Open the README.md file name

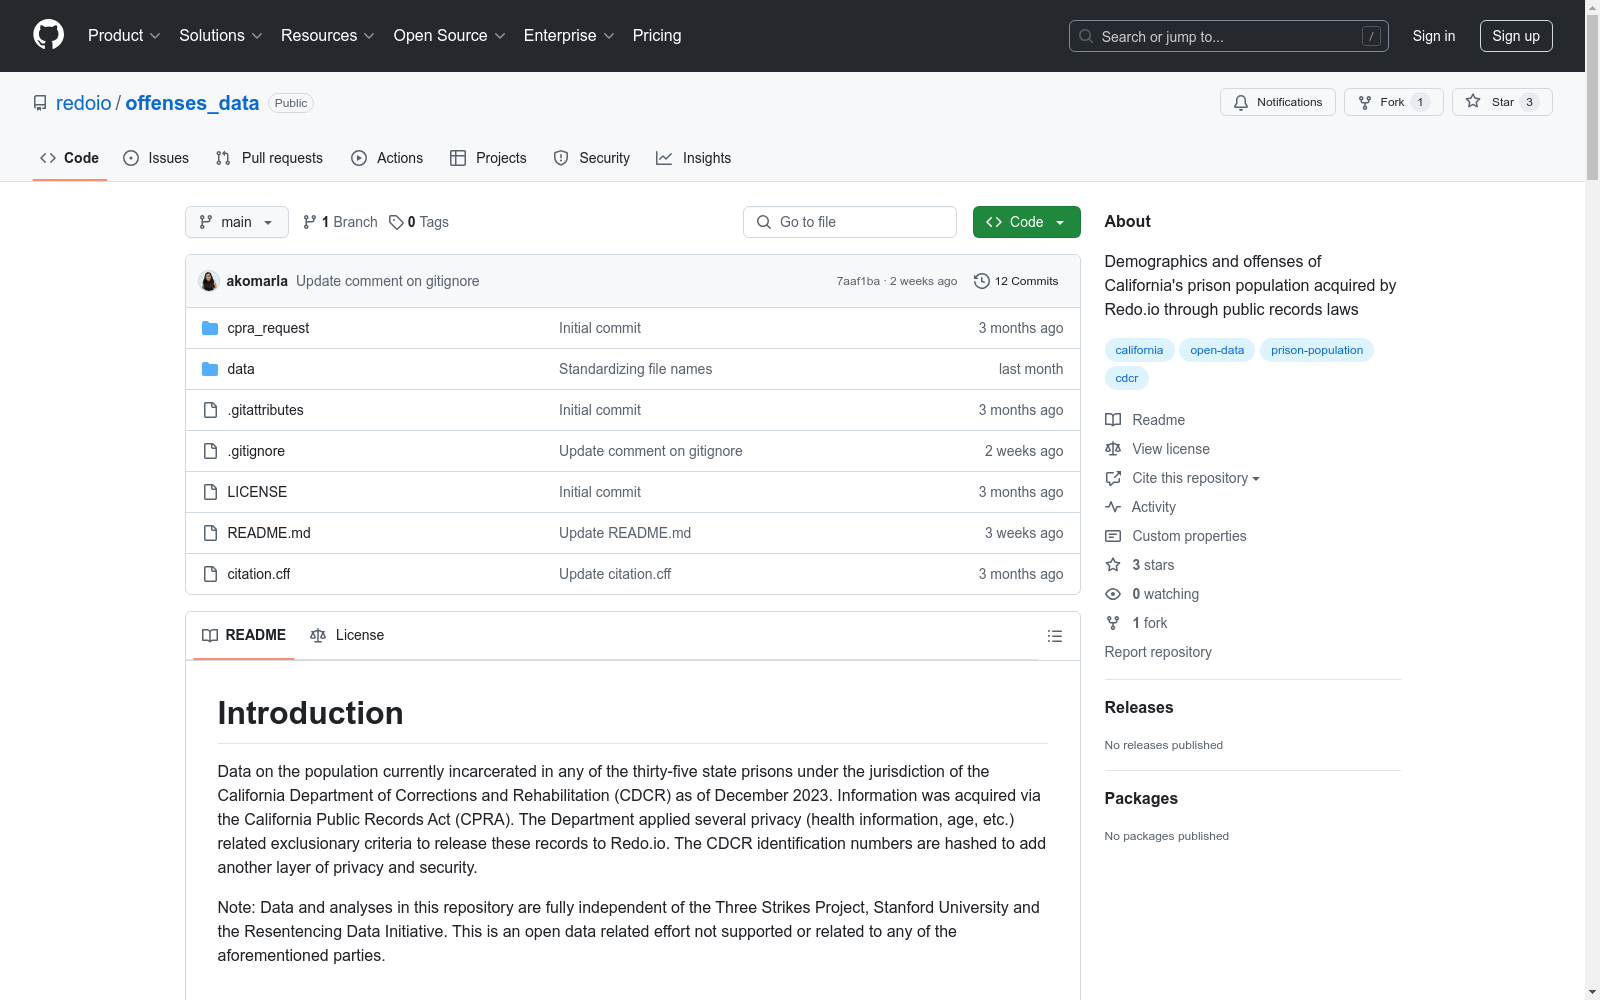269,533
